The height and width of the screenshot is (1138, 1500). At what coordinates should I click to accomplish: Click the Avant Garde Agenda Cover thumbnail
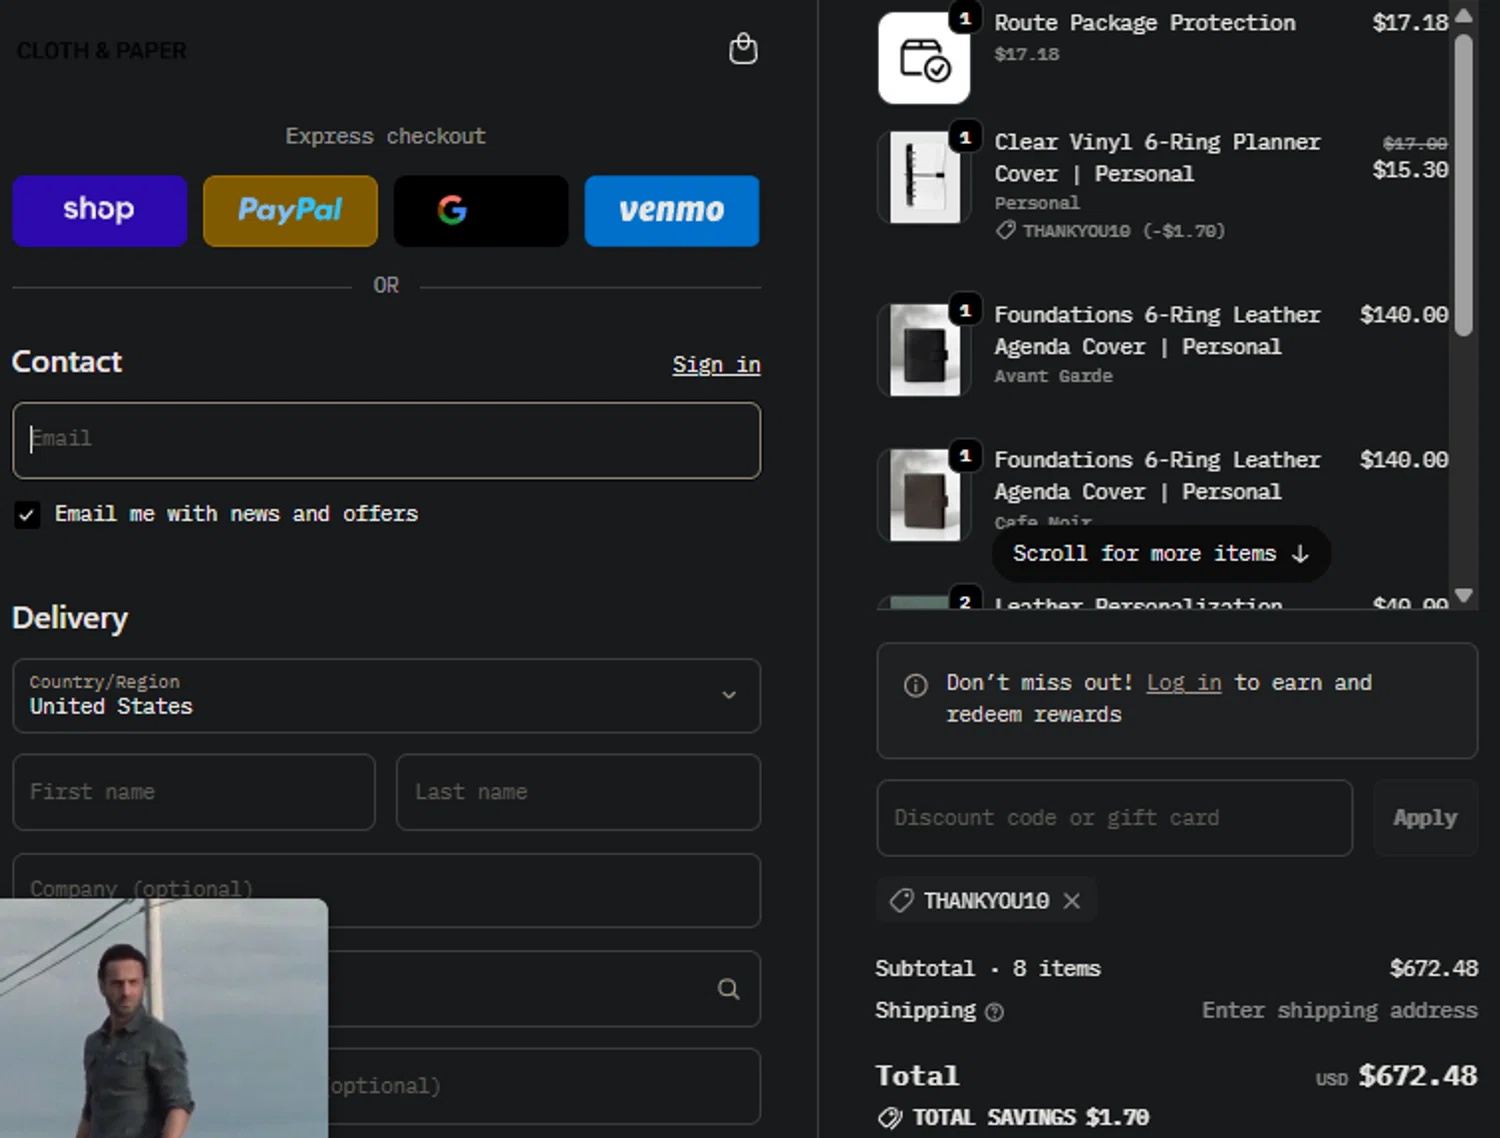(x=924, y=350)
